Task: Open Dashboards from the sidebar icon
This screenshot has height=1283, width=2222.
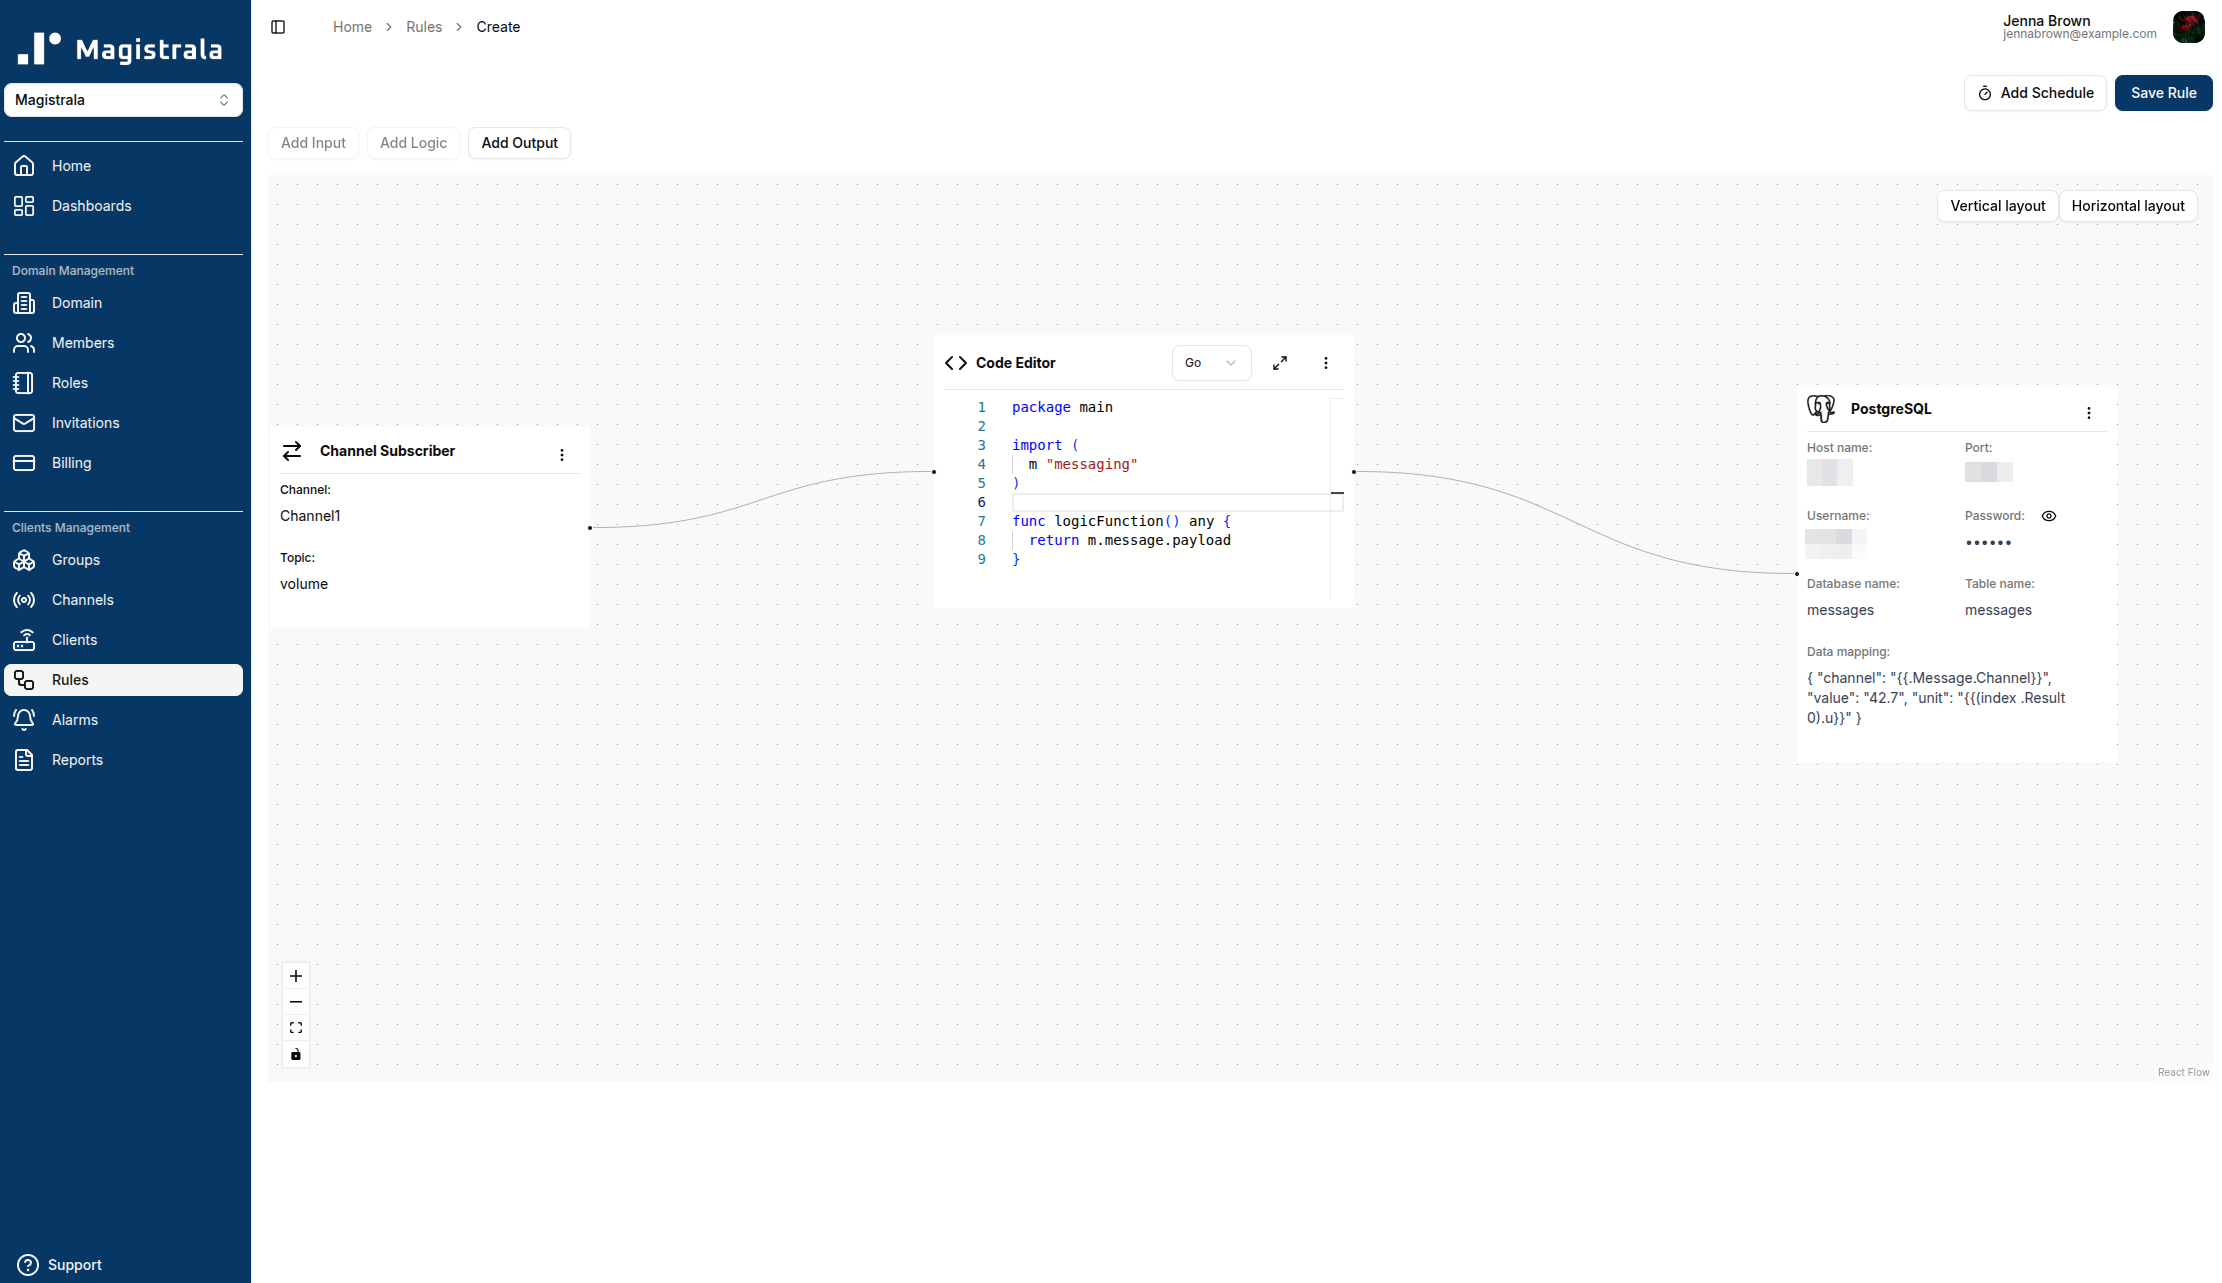Action: (x=24, y=206)
